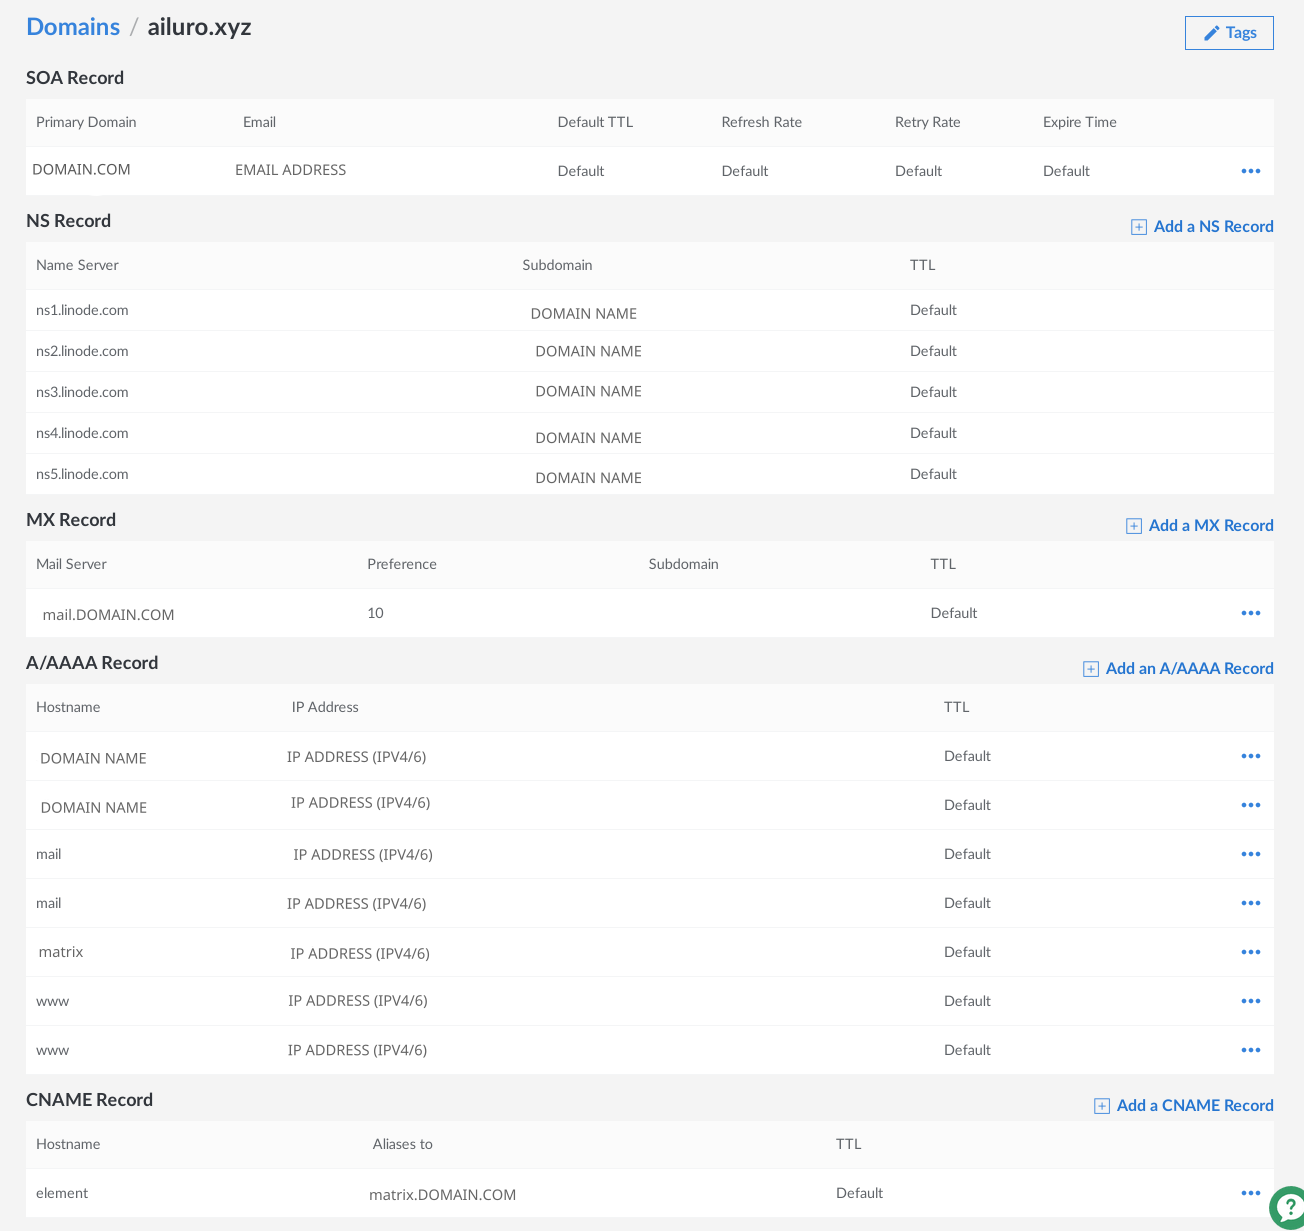Click the Retry Rate column header
The image size is (1304, 1231).
point(928,122)
